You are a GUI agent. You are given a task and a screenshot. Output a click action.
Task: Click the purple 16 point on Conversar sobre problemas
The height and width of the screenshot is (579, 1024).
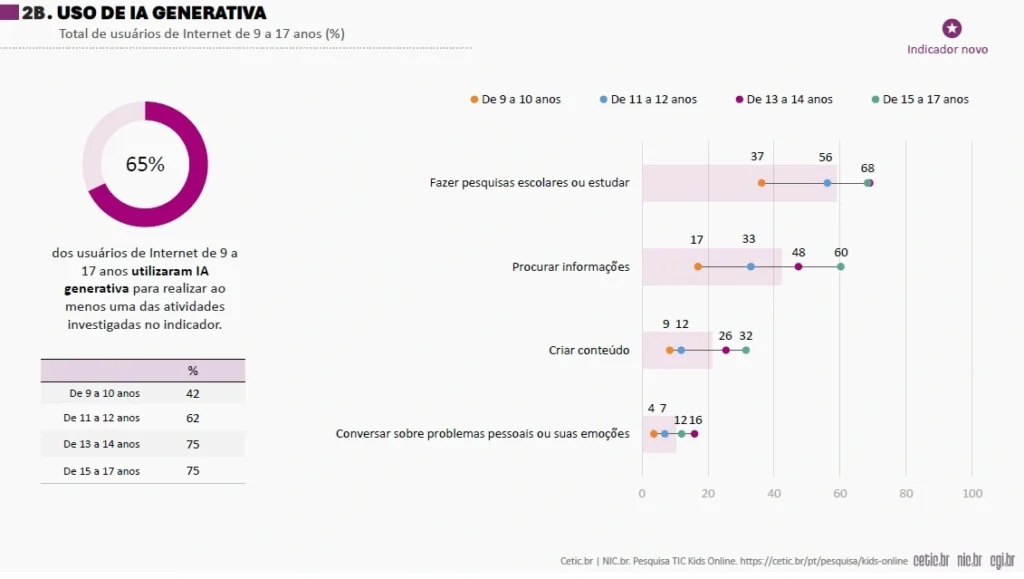(x=694, y=434)
